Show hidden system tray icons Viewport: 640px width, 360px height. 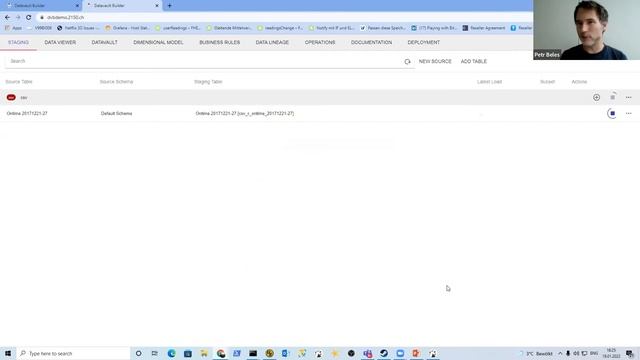click(x=560, y=353)
